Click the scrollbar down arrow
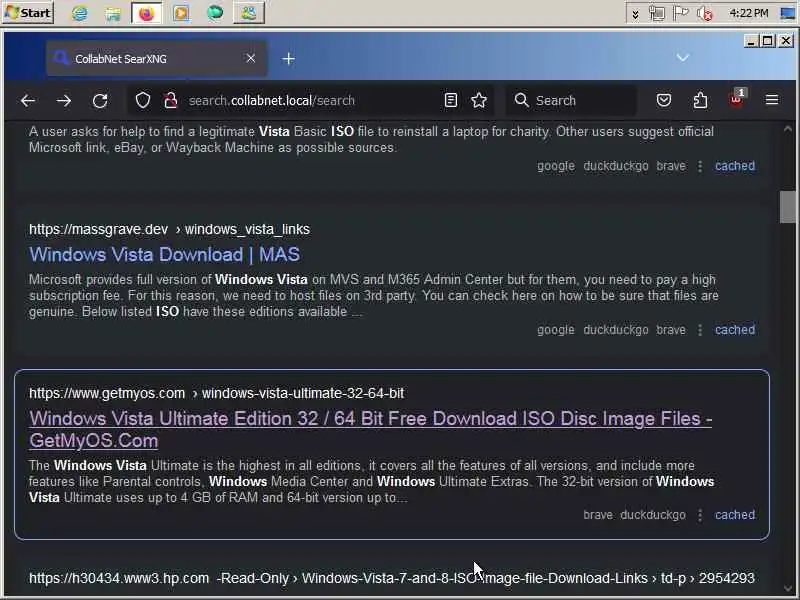Screen dimensions: 800x600 [x=787, y=588]
